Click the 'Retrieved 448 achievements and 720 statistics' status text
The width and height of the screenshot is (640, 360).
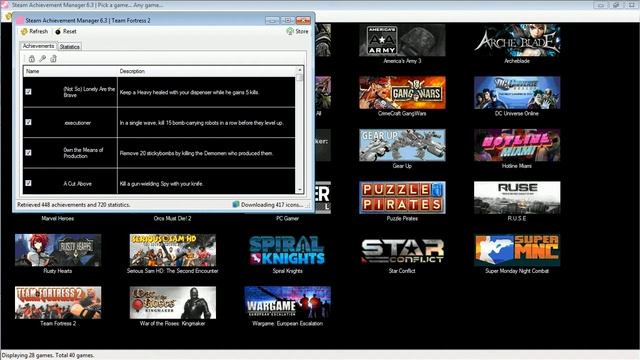pos(73,205)
